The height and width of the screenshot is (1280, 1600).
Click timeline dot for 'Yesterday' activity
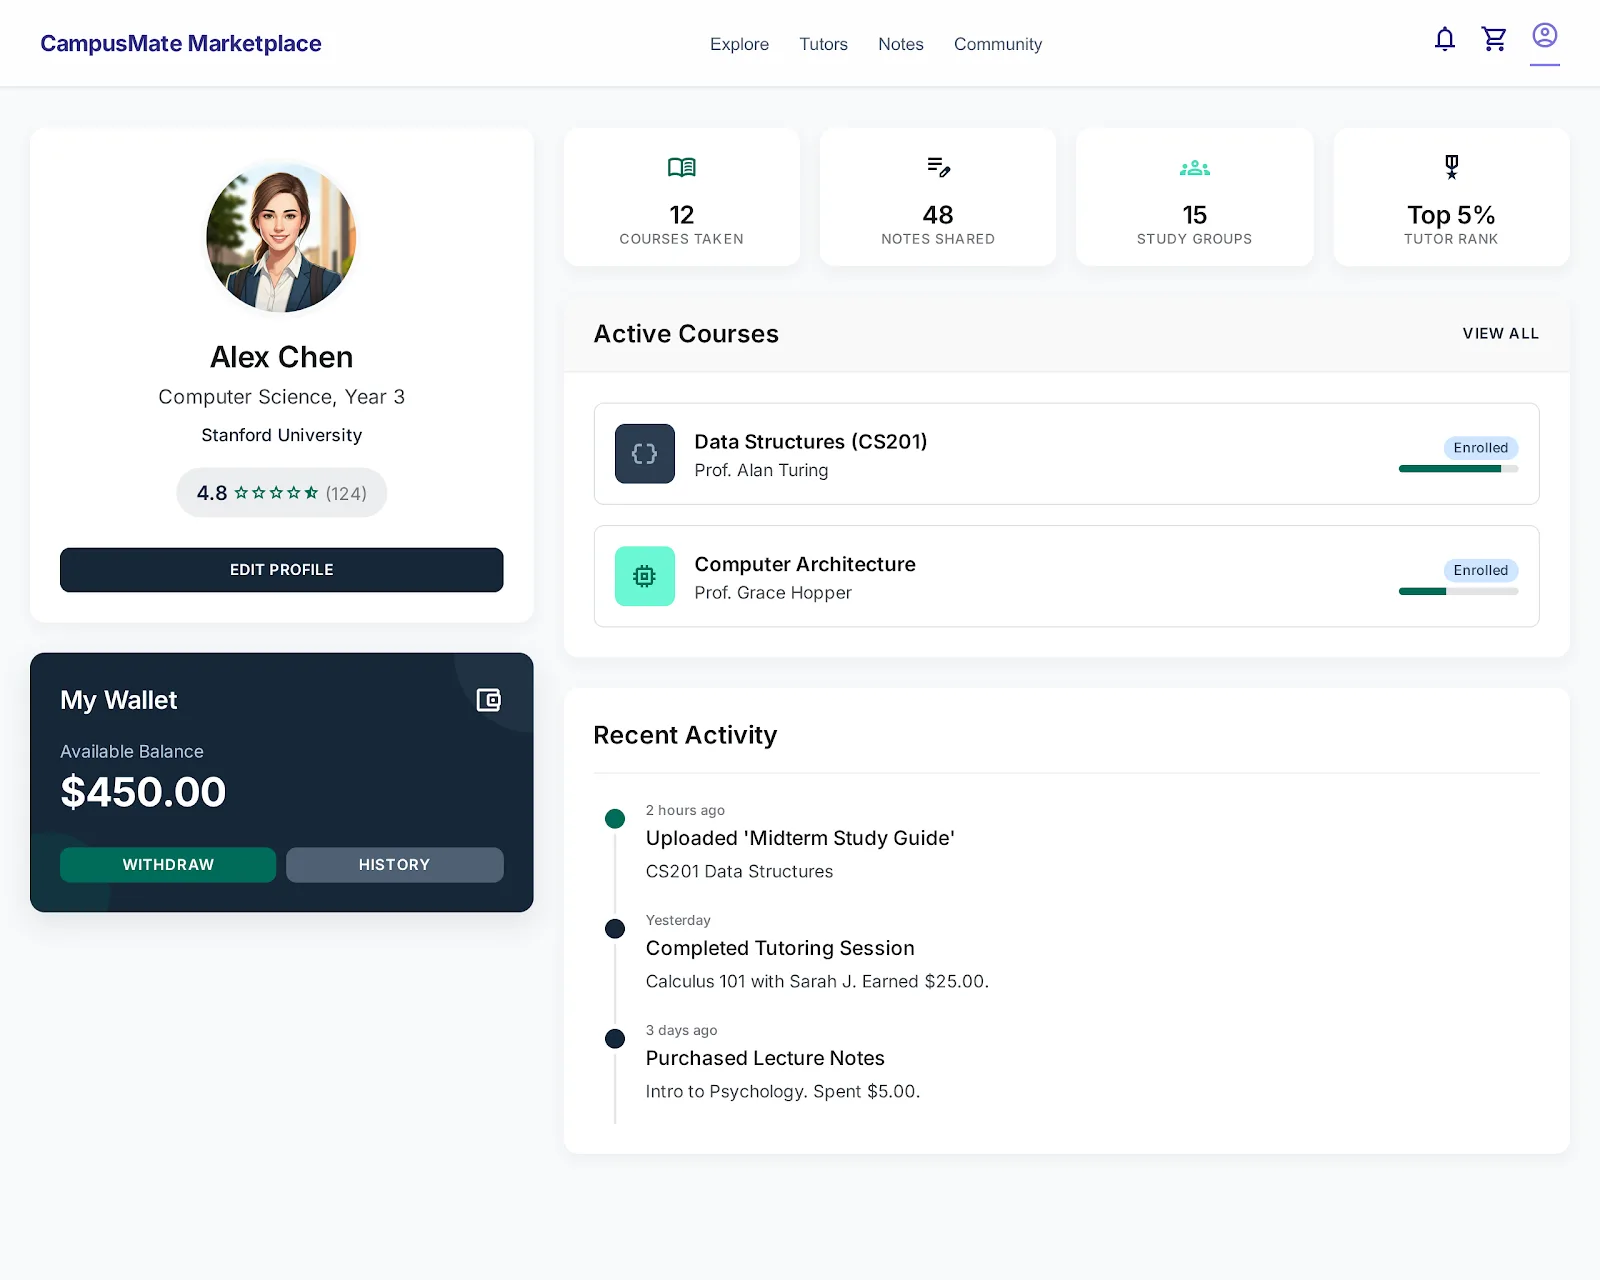615,929
